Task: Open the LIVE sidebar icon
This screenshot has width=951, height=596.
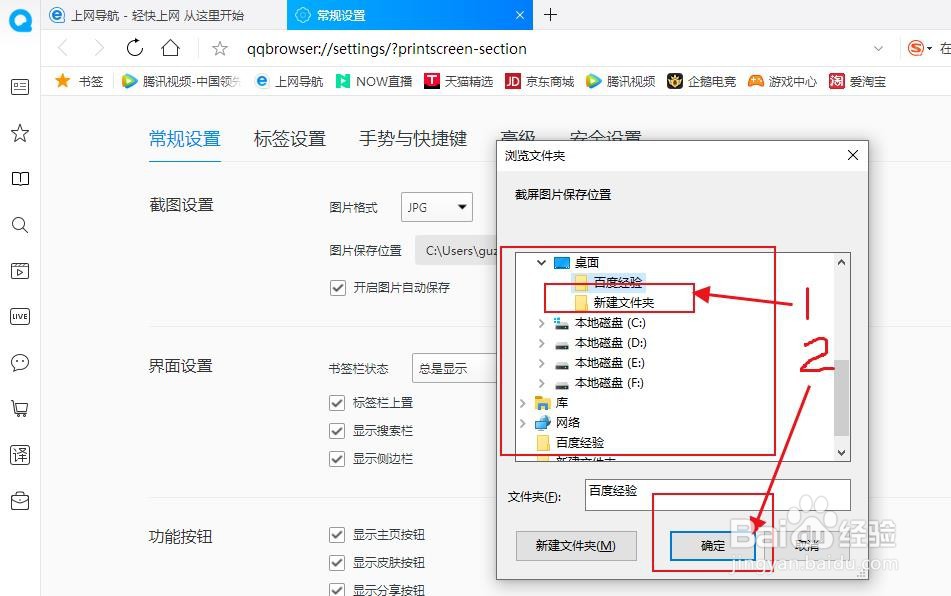Action: (x=20, y=316)
